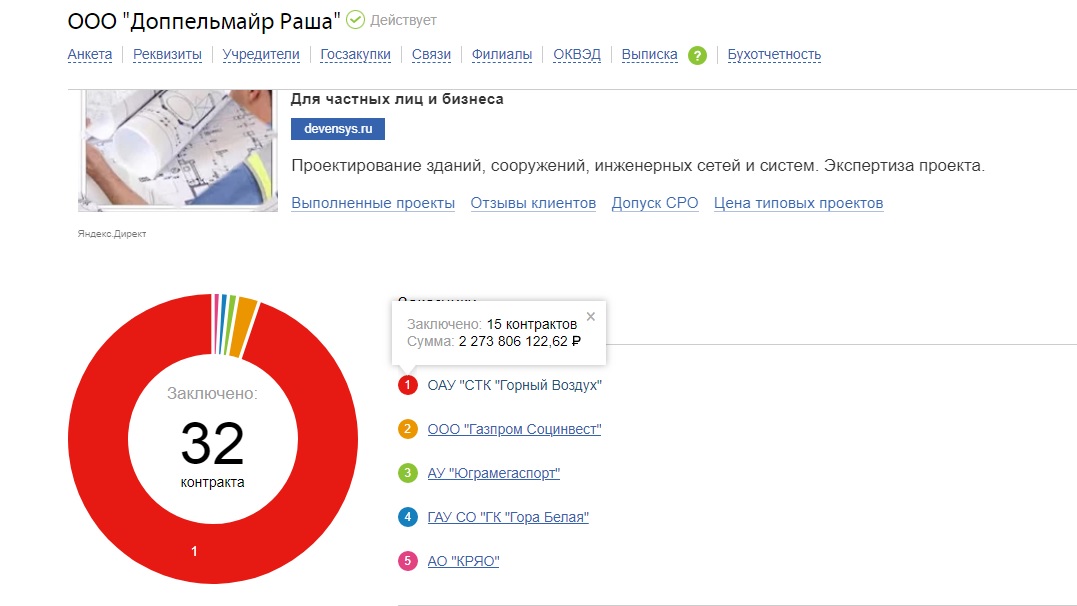Click the pink number 5 legend marker
The height and width of the screenshot is (606, 1077).
[407, 561]
